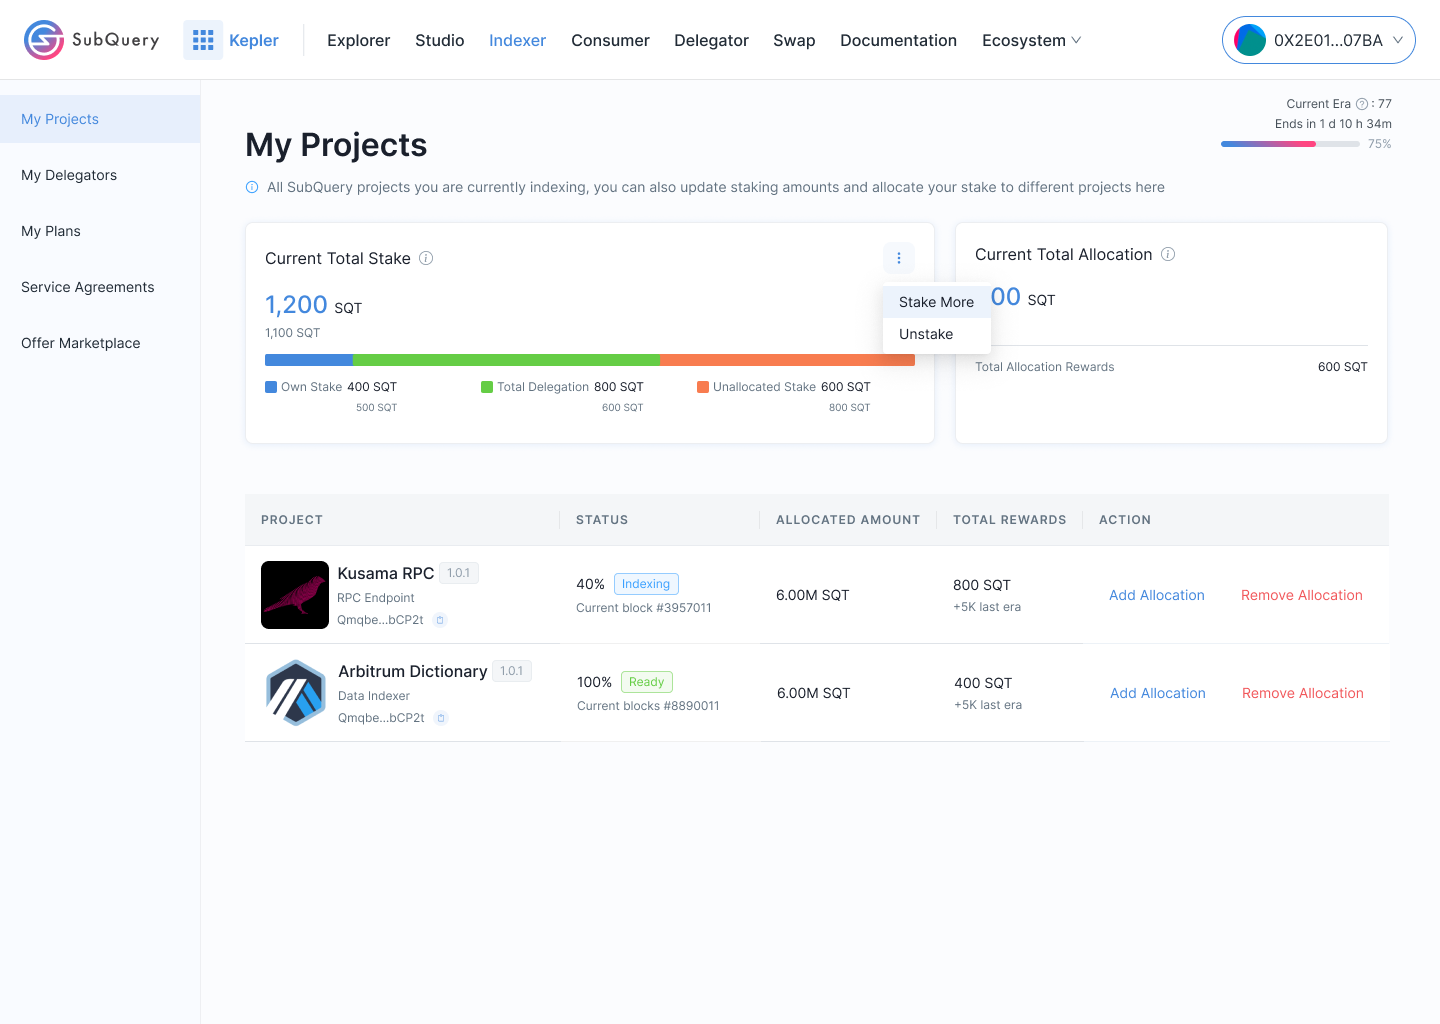This screenshot has height=1024, width=1440.
Task: Click the 400 SQT rewards value
Action: 983,683
